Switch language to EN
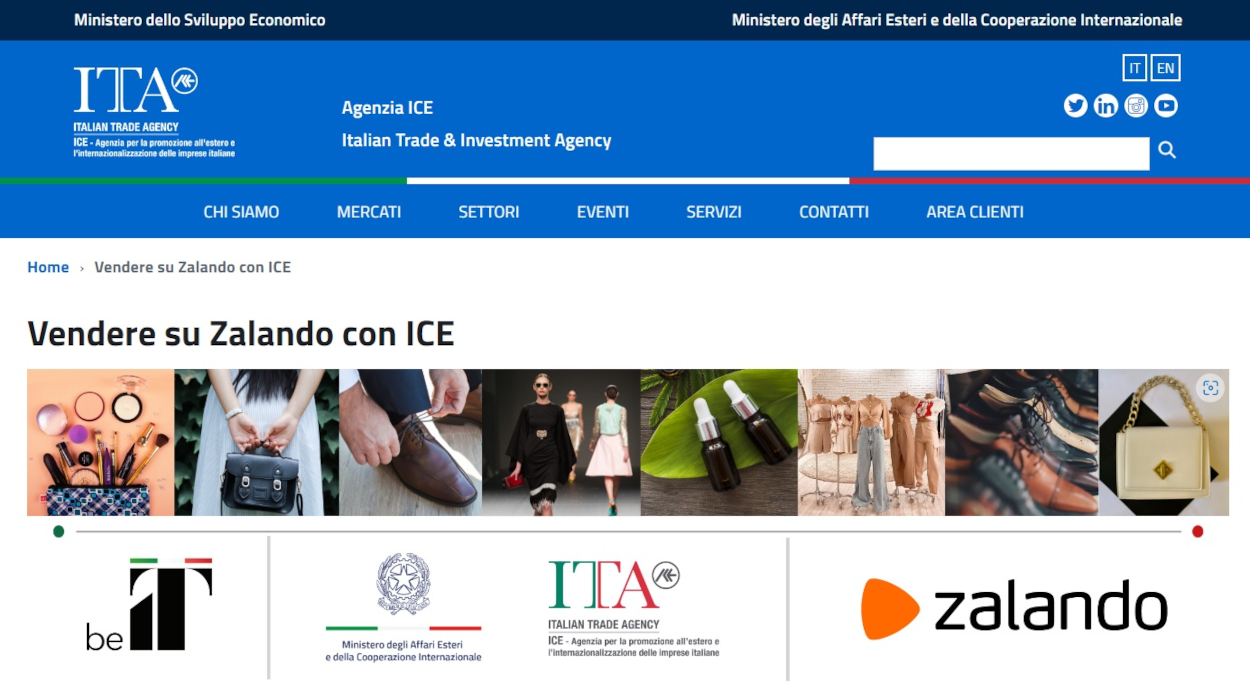This screenshot has width=1250, height=682. pos(1165,68)
